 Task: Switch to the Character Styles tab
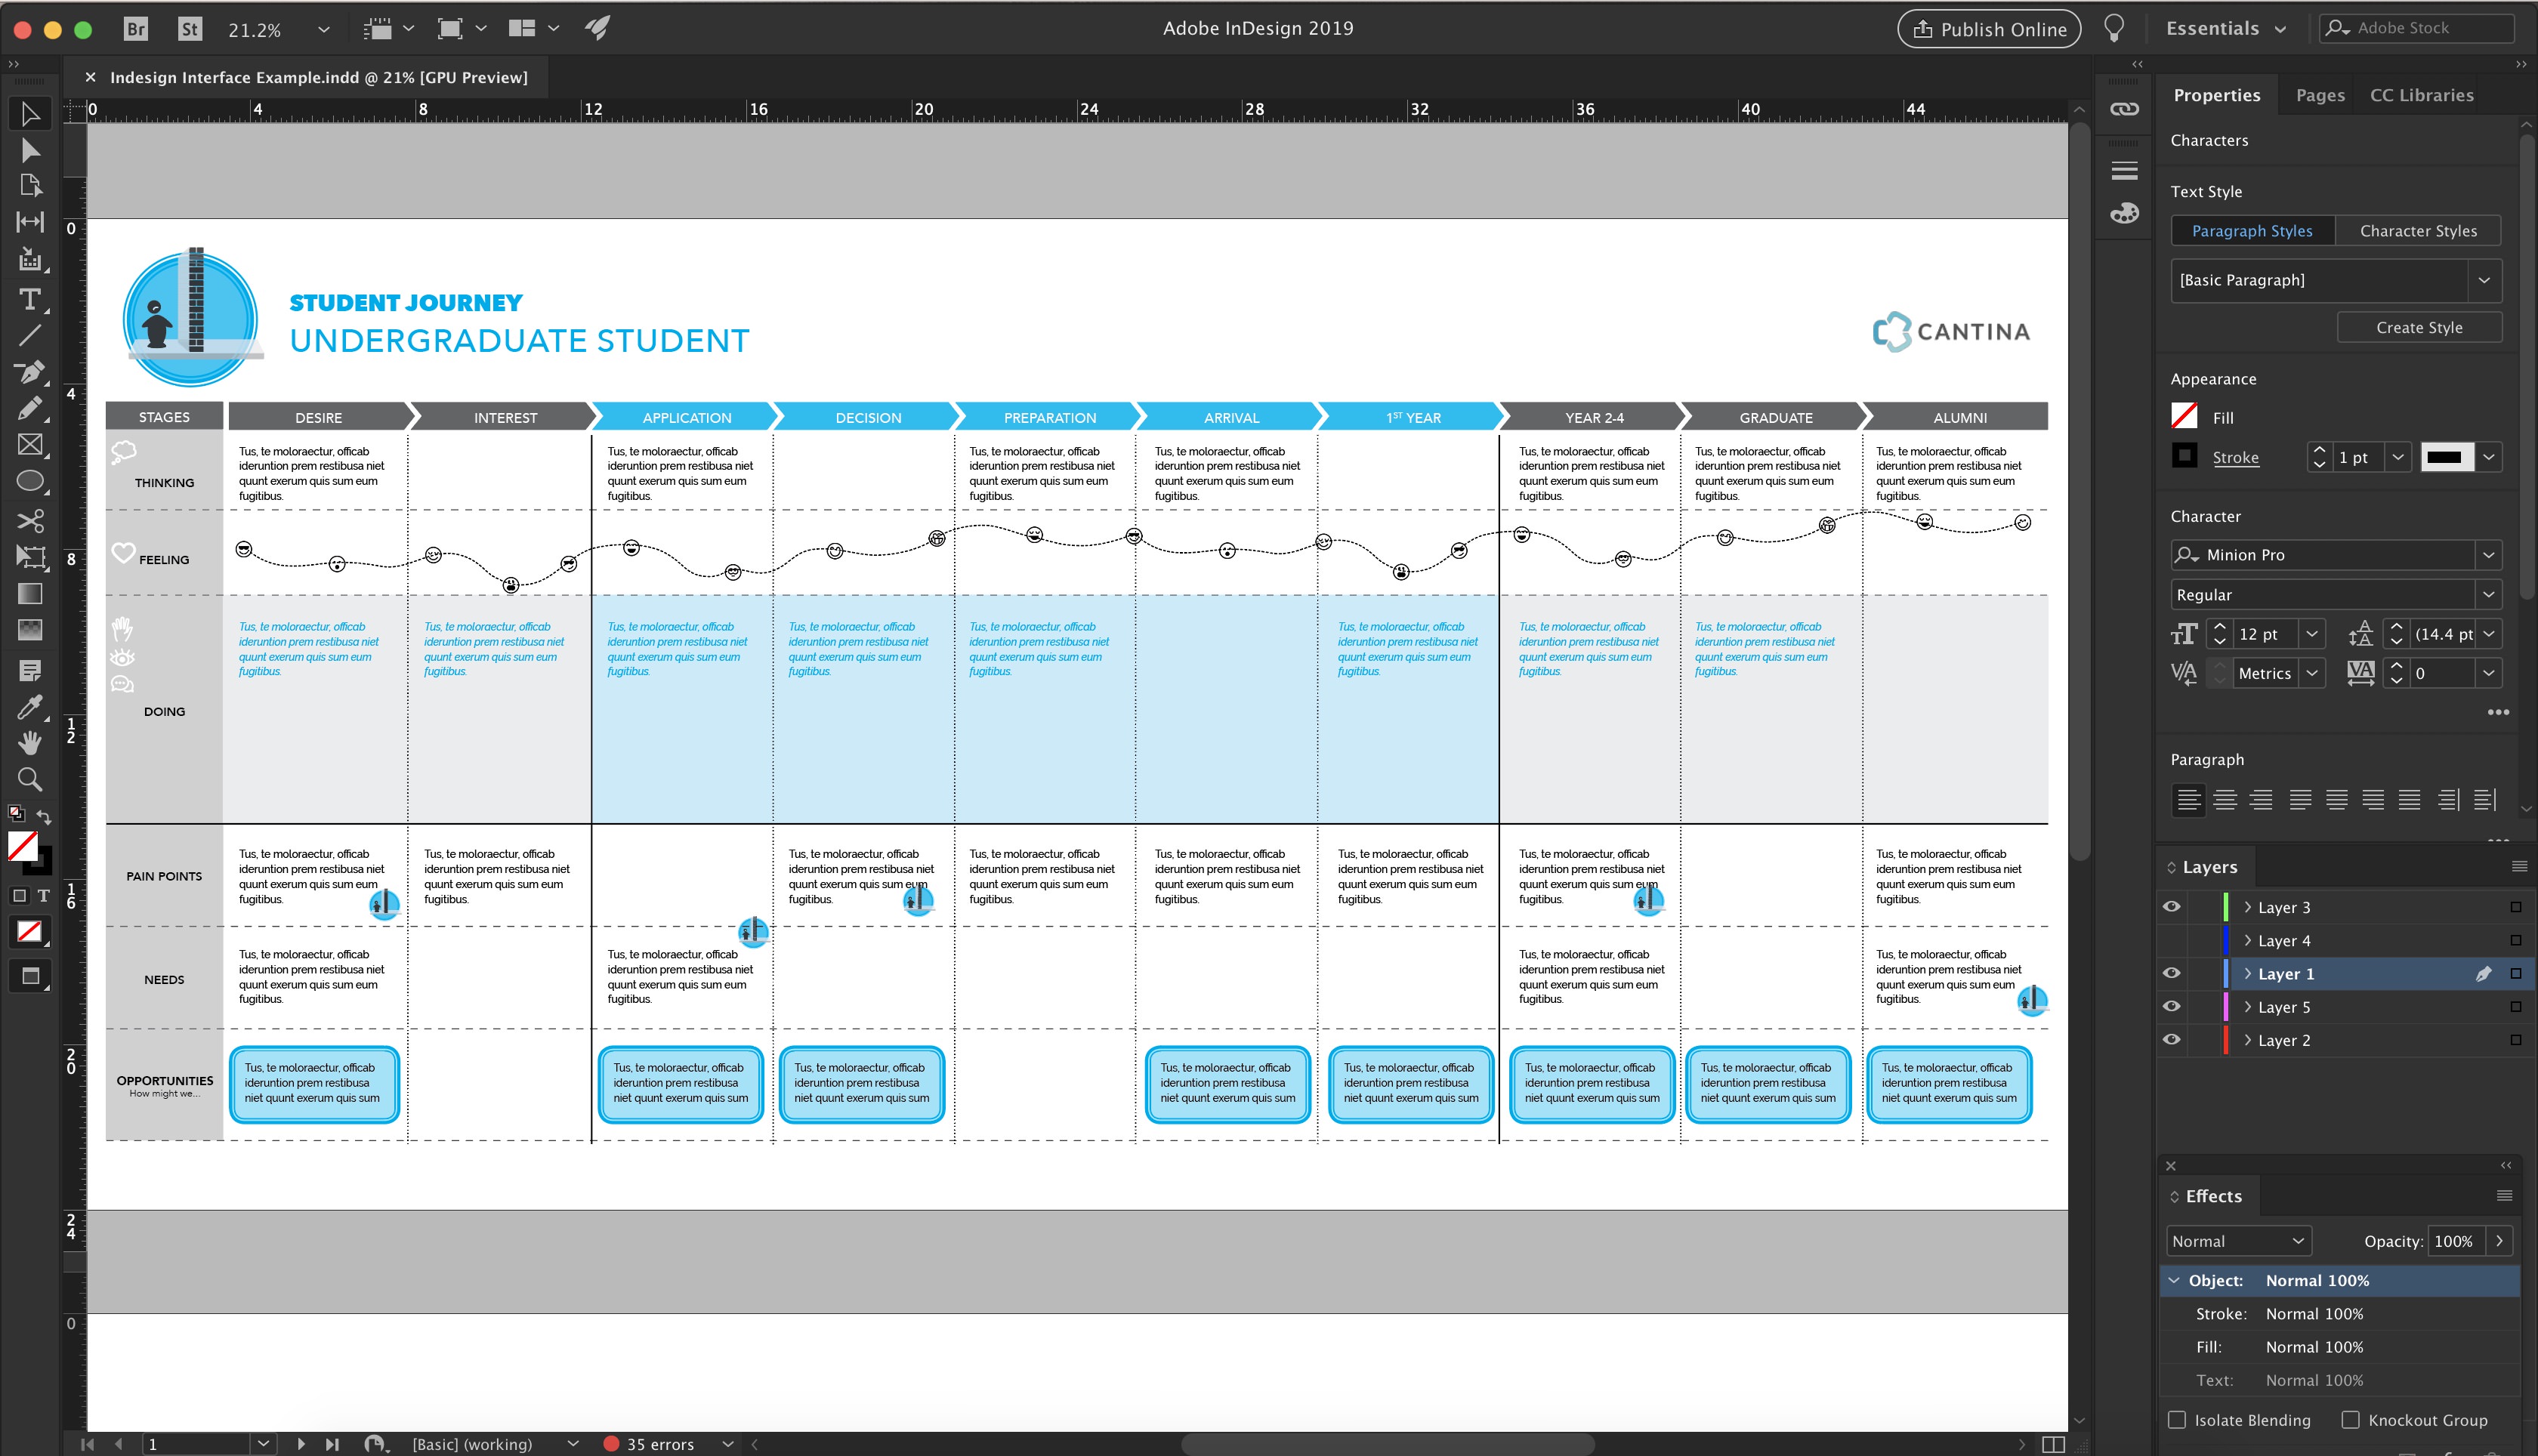(x=2419, y=230)
